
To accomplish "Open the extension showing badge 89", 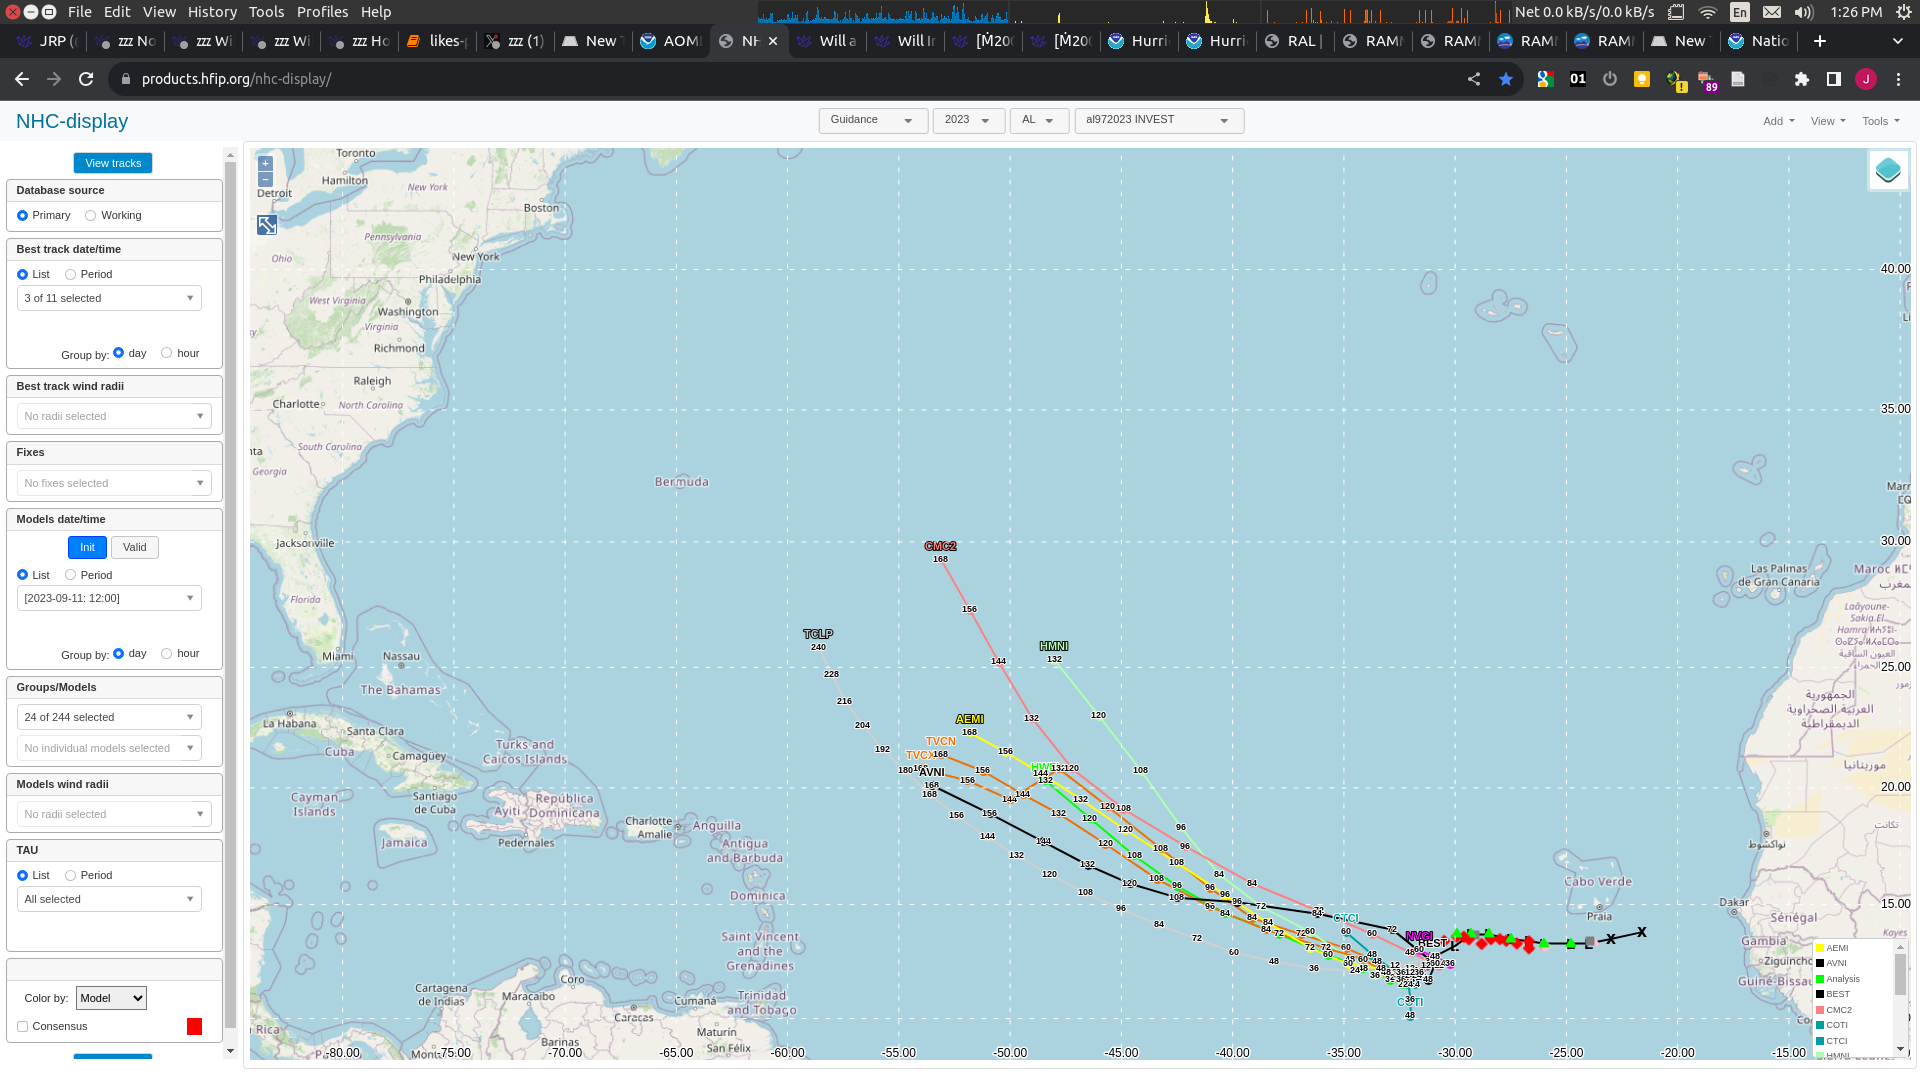I will [1707, 80].
